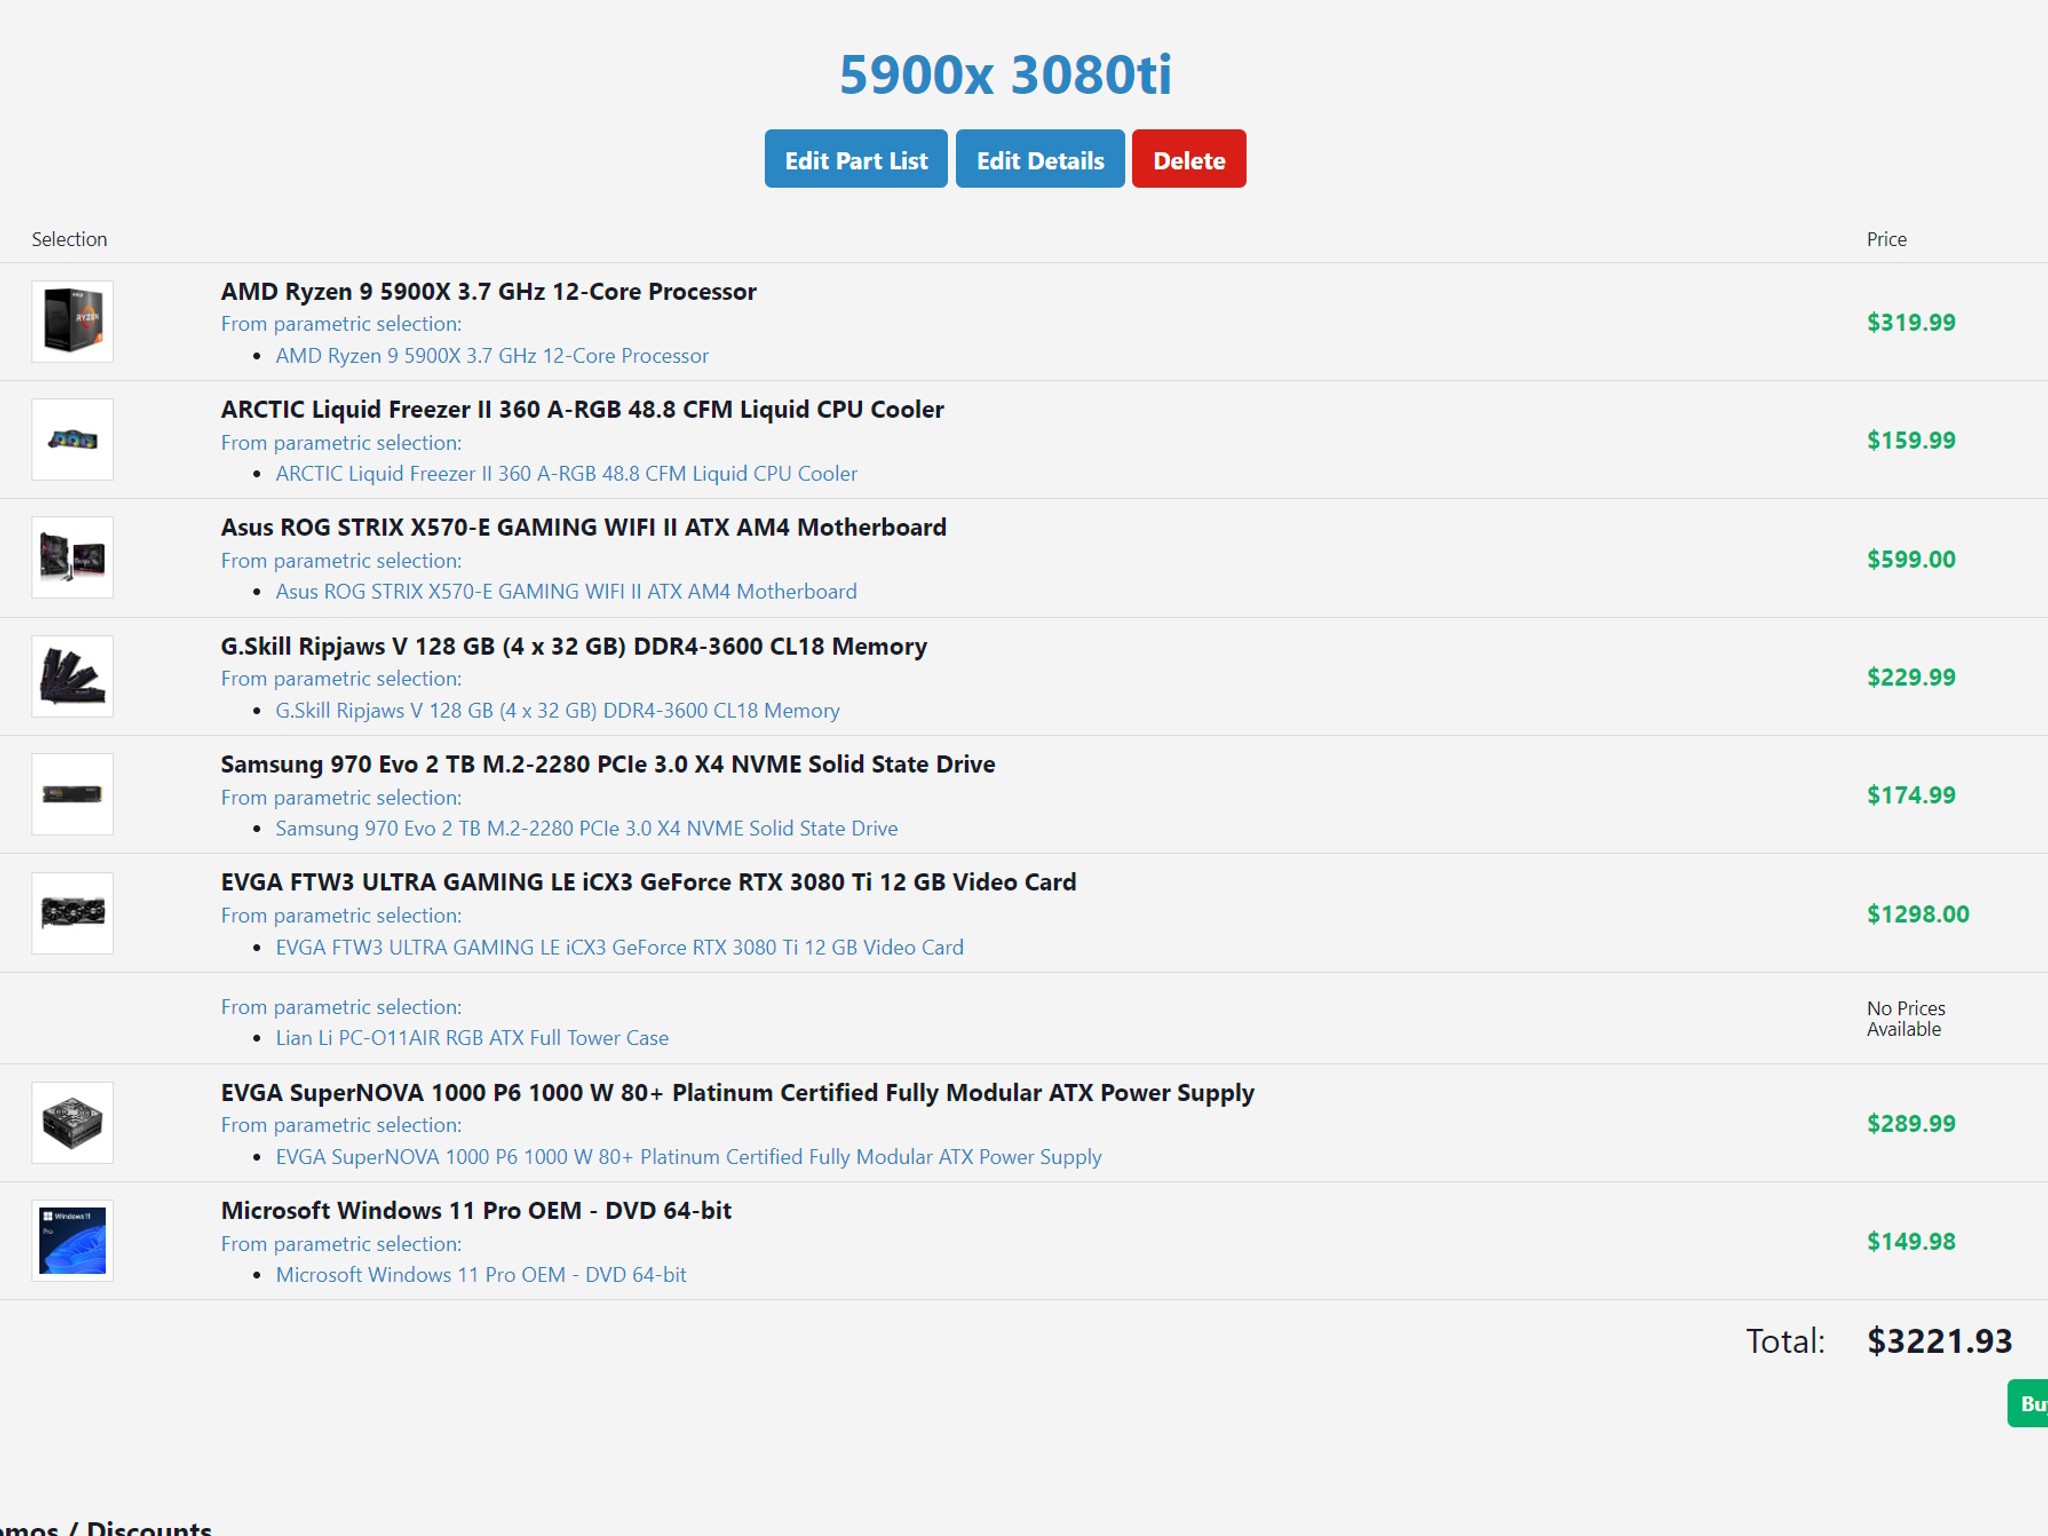Click the Total: label
The width and height of the screenshot is (2048, 1536).
pyautogui.click(x=1785, y=1341)
